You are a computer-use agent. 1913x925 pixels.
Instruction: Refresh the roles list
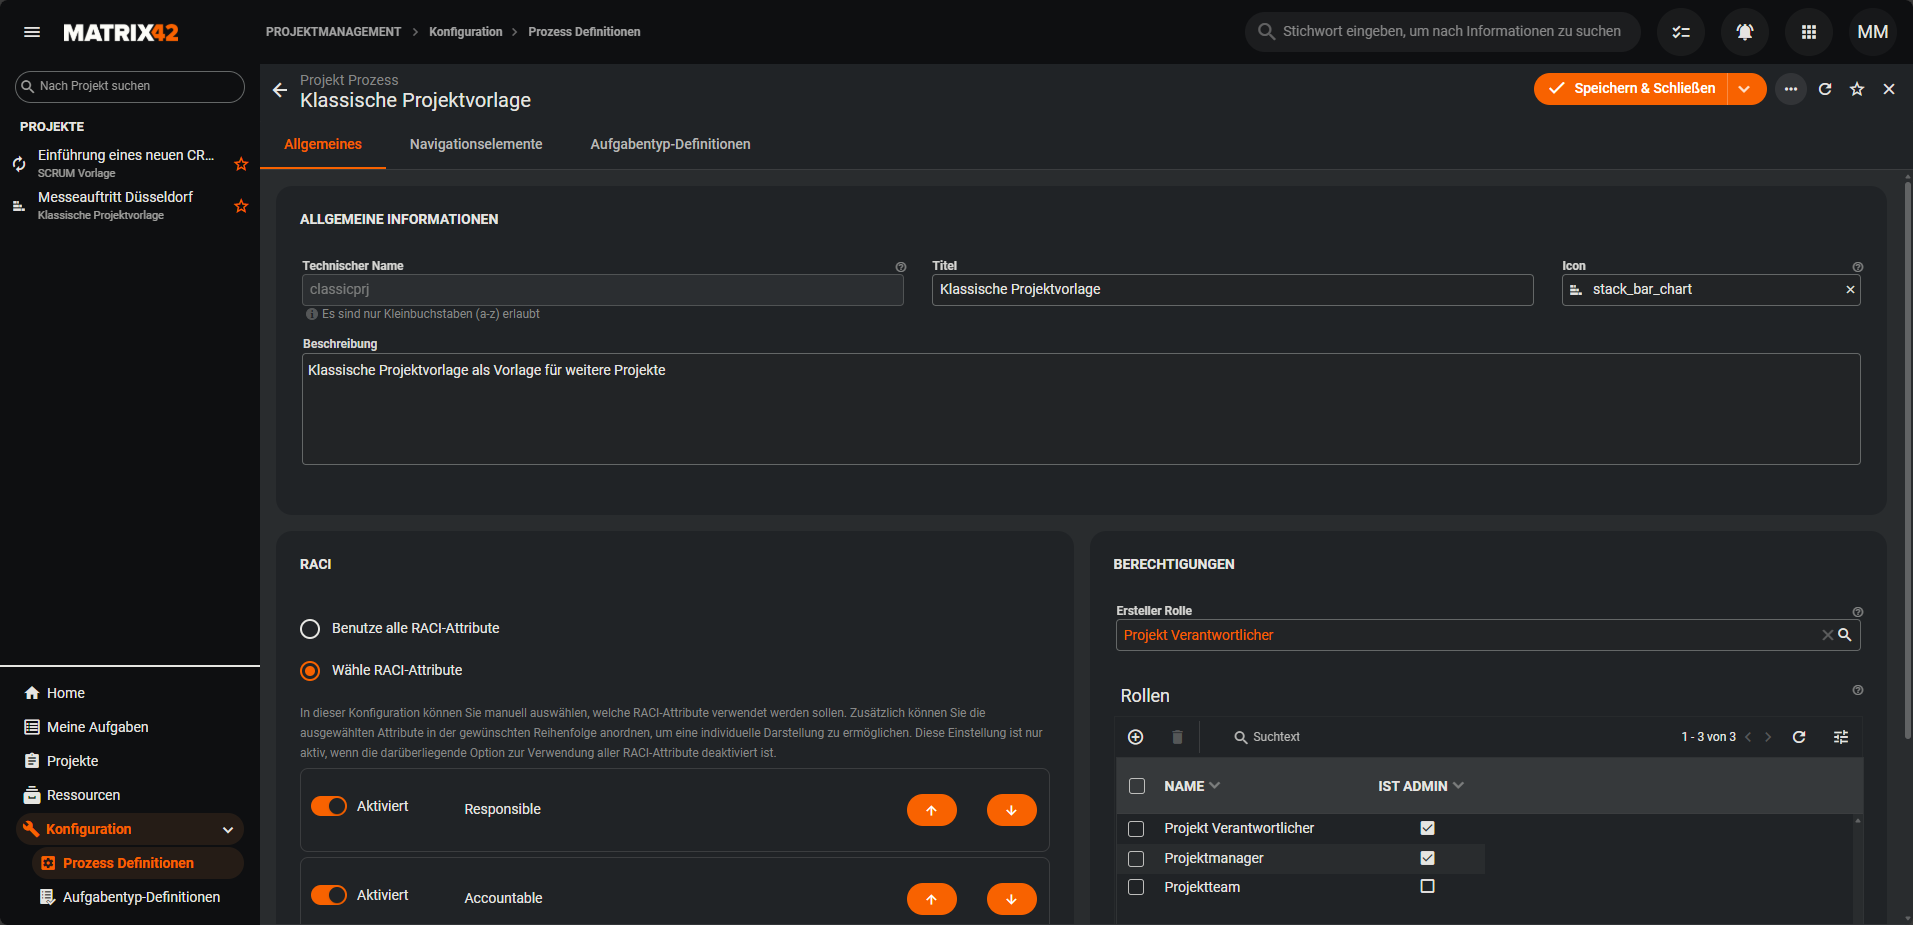(1799, 737)
